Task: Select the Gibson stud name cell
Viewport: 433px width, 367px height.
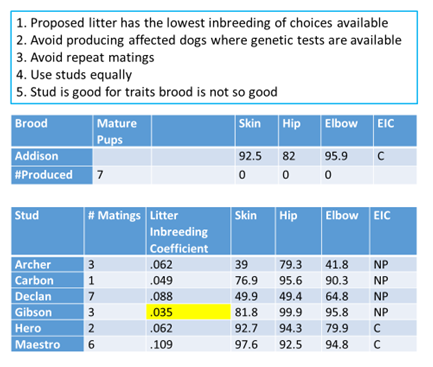Action: (47, 312)
